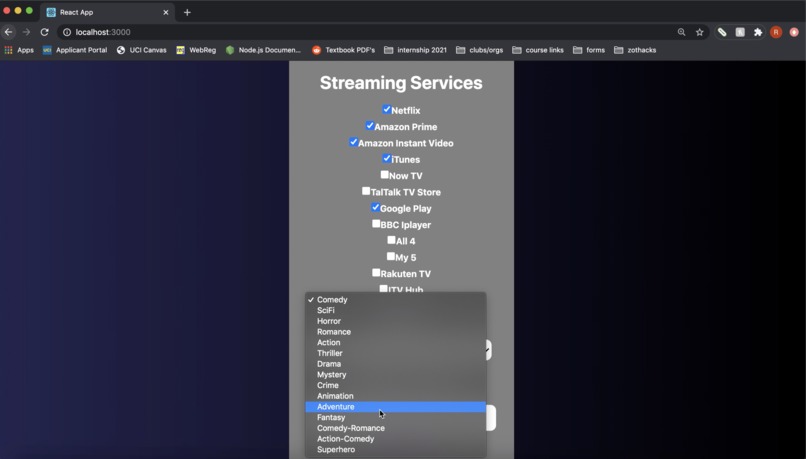Viewport: 806px width, 459px height.
Task: Open the Node.js Documentation bookmark
Action: 264,50
